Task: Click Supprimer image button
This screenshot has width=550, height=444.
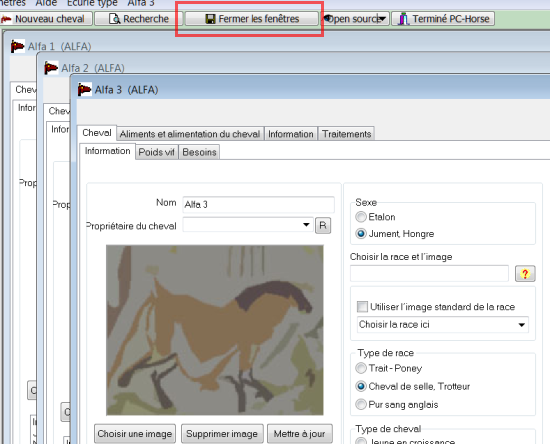Action: (x=222, y=434)
